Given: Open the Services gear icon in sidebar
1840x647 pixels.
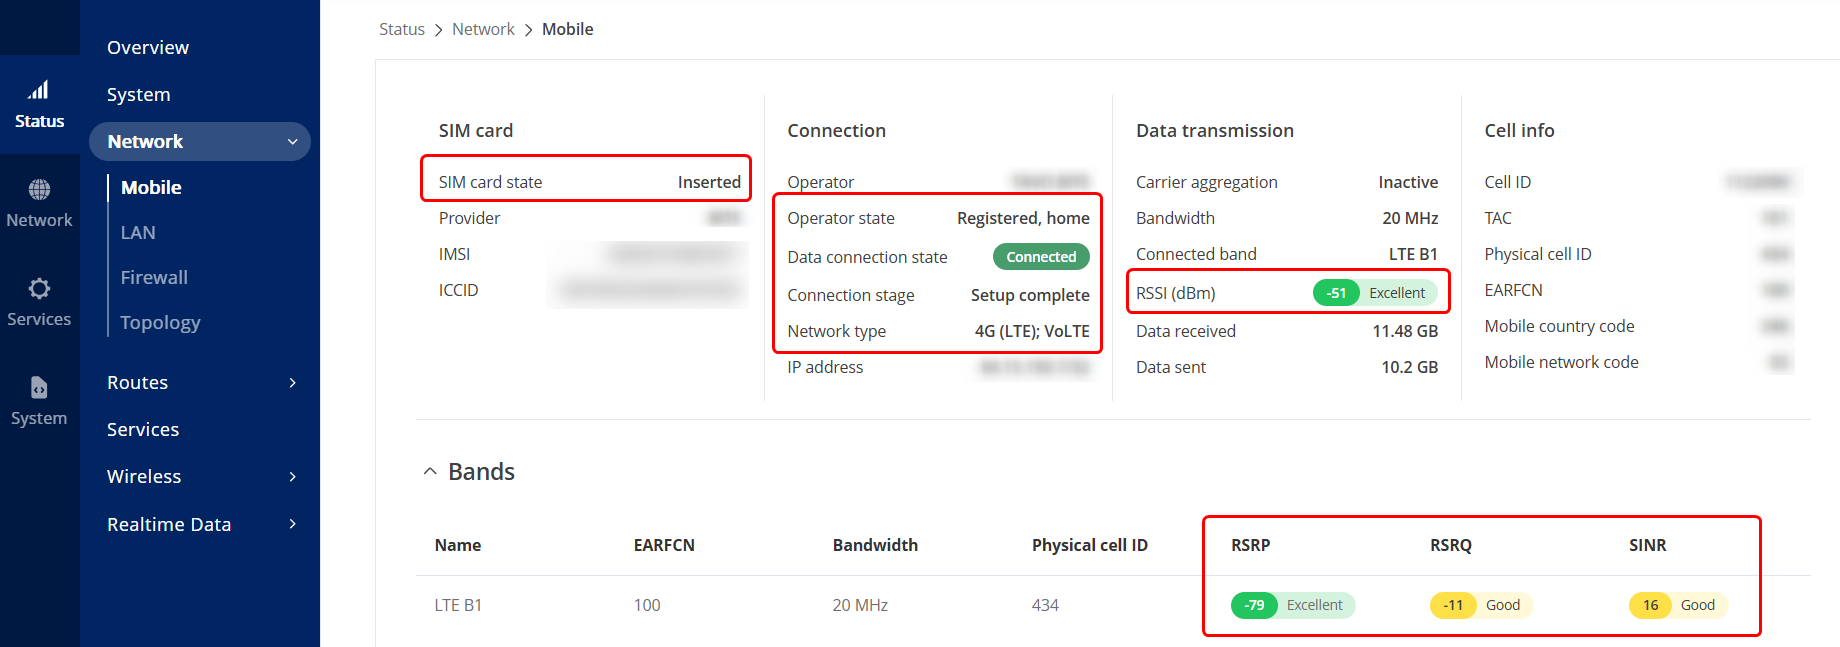Looking at the screenshot, I should [x=39, y=289].
